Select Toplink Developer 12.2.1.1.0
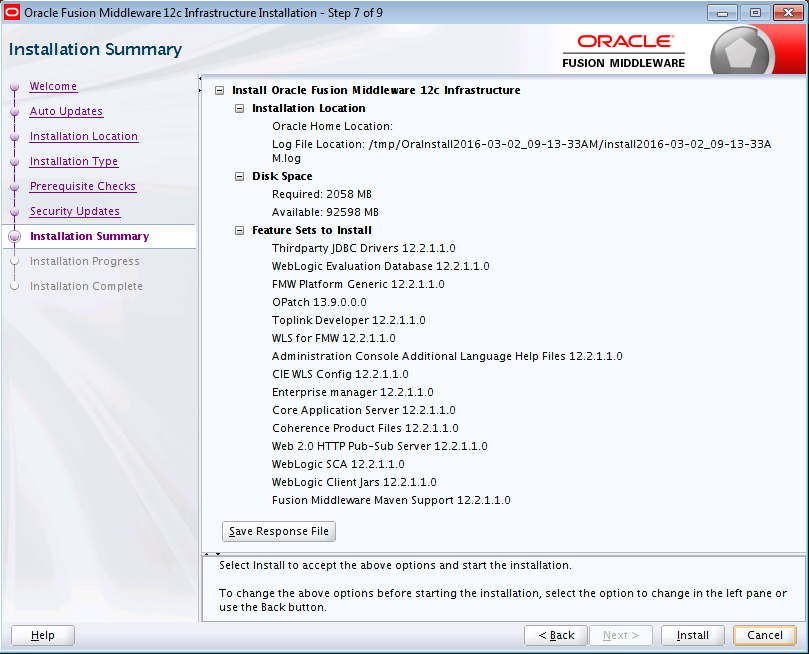Image resolution: width=809 pixels, height=654 pixels. 349,321
